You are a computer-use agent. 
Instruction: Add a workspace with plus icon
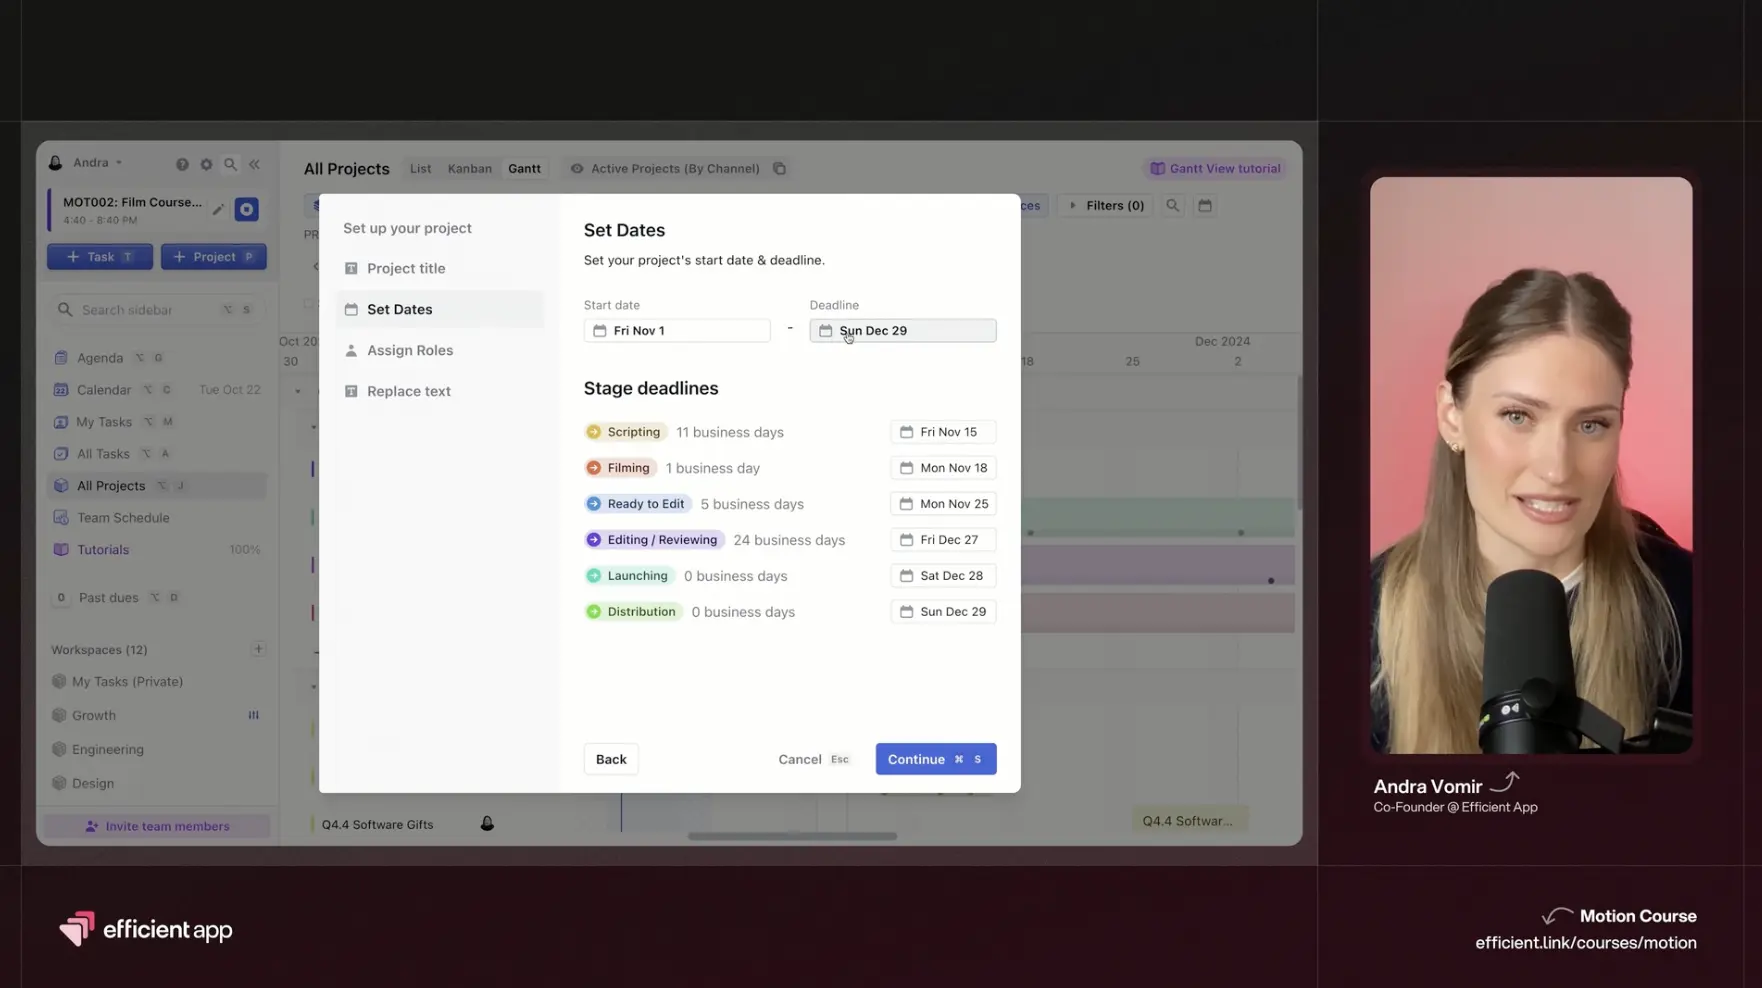click(x=258, y=649)
